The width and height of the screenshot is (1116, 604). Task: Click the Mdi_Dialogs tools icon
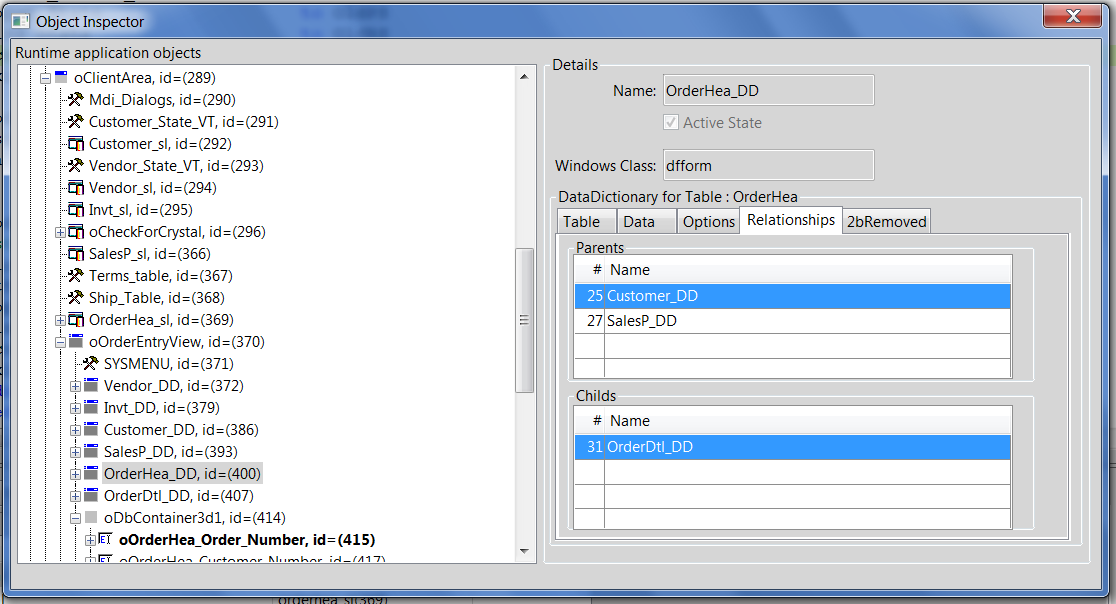click(75, 100)
